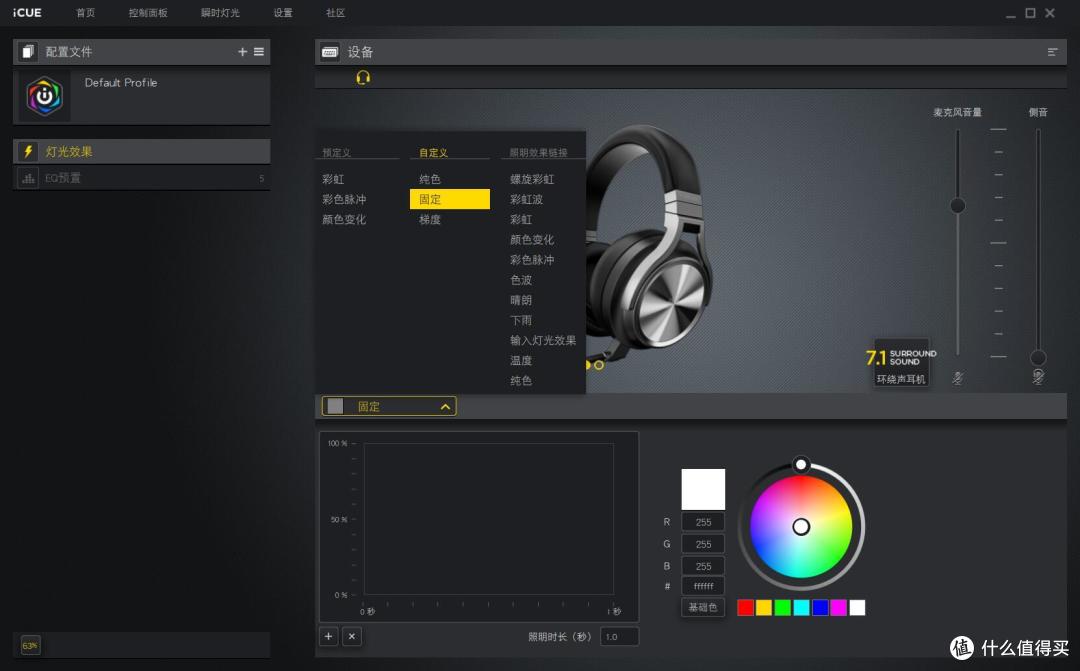Click the headset lighting zone indicator dot
The image size is (1080, 671).
click(x=599, y=365)
